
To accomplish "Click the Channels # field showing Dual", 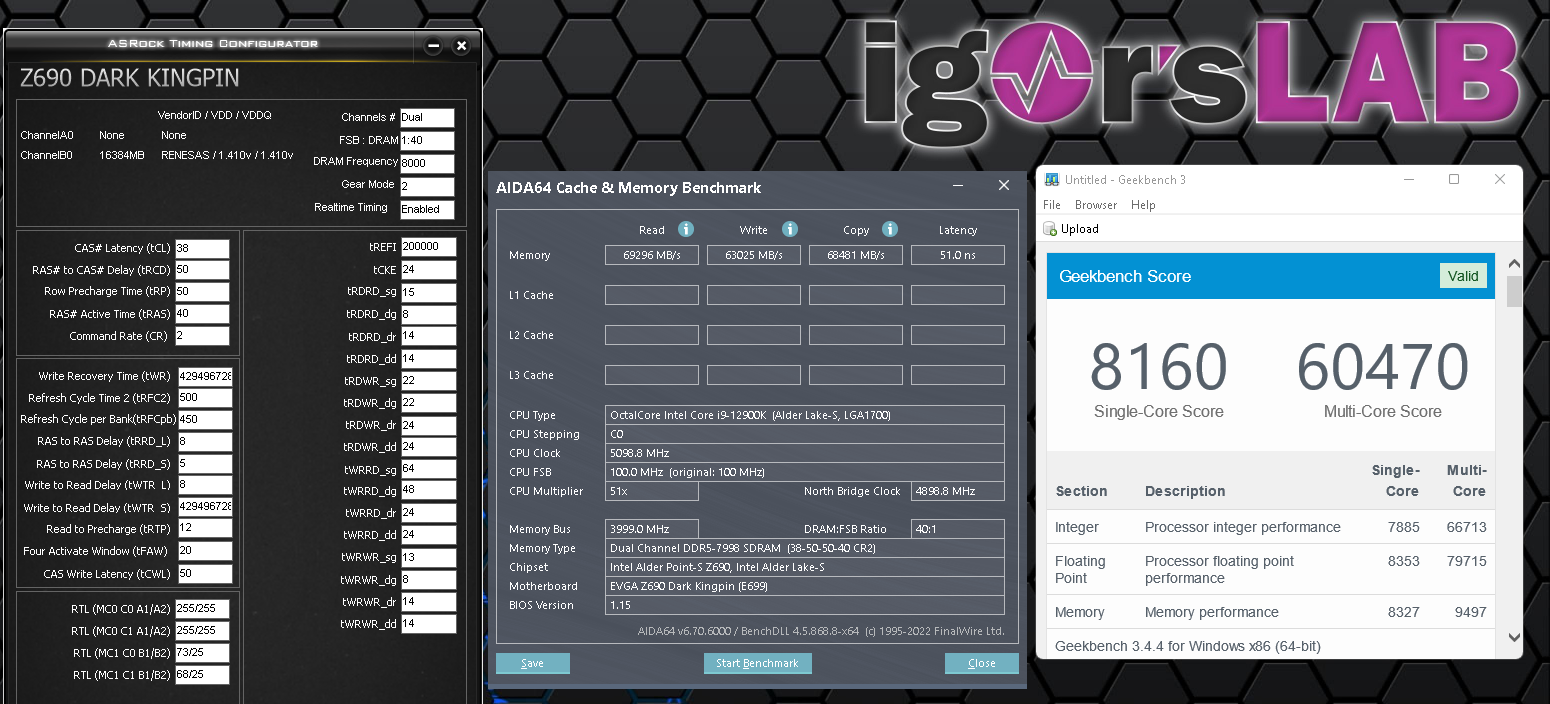I will (x=427, y=118).
